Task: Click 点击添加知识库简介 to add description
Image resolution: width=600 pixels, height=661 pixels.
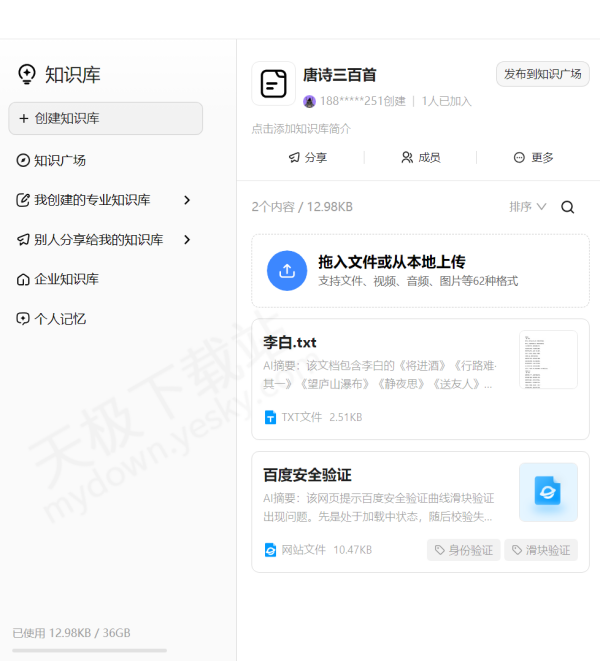Action: coord(301,129)
